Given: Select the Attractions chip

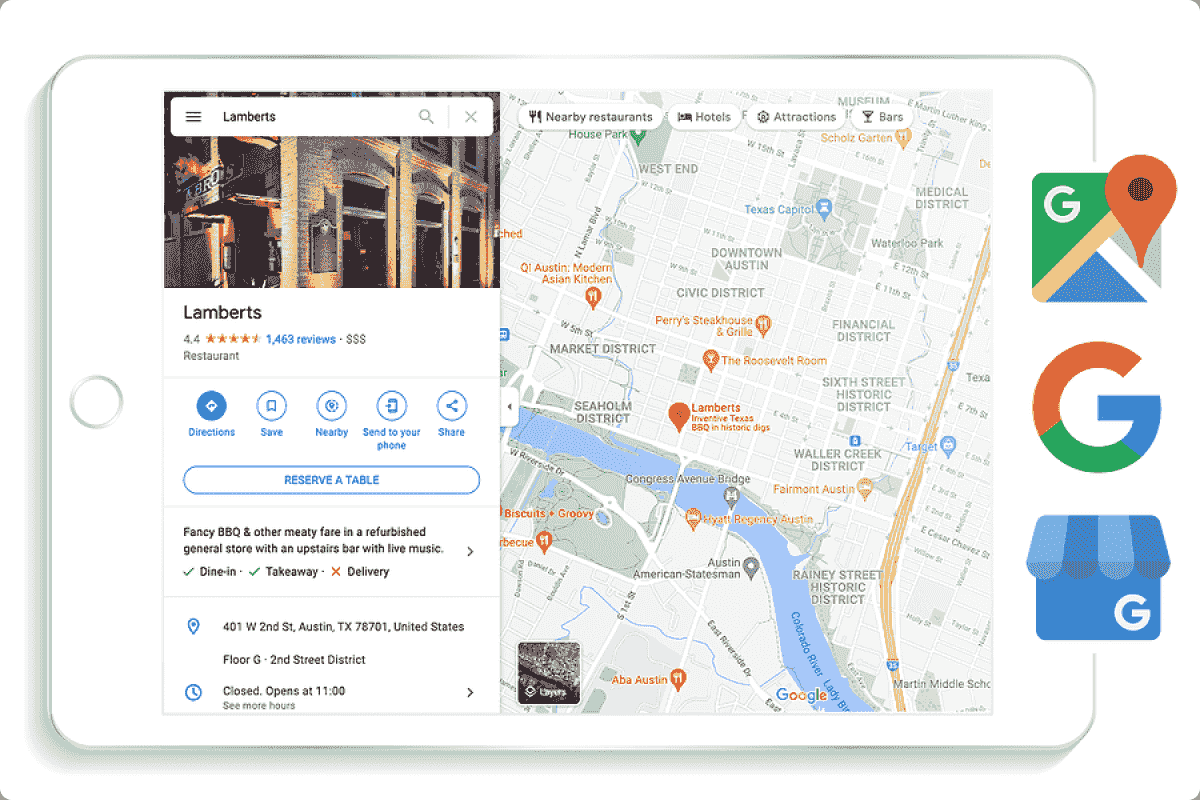Looking at the screenshot, I should click(x=796, y=117).
